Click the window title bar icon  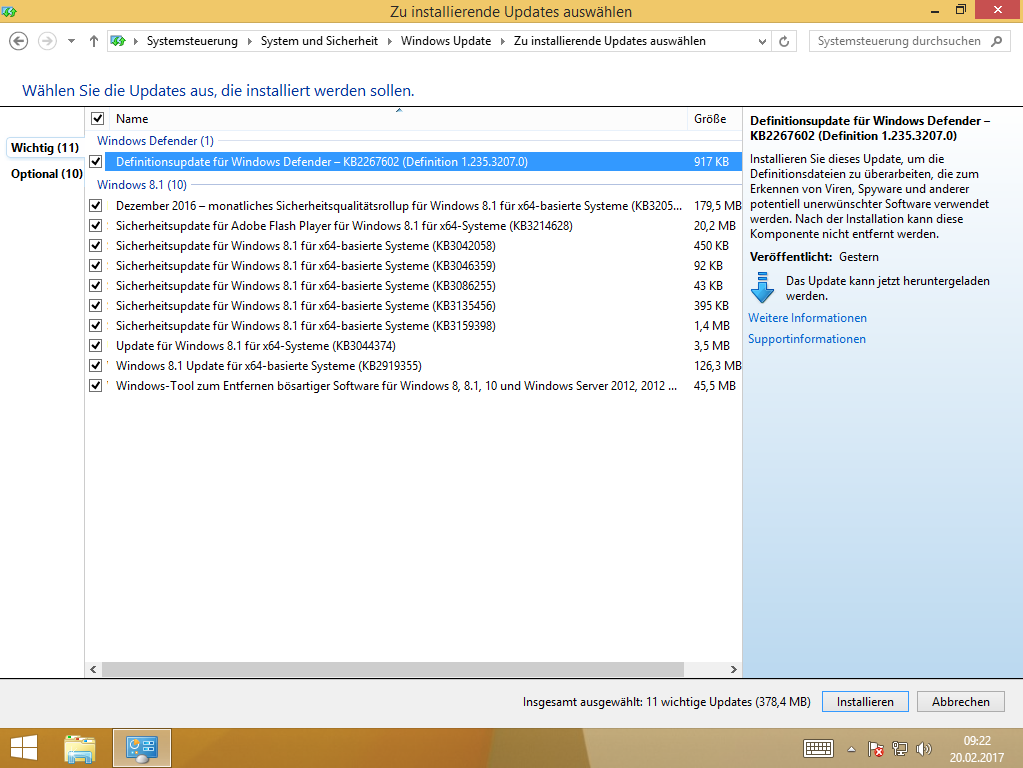tap(9, 11)
